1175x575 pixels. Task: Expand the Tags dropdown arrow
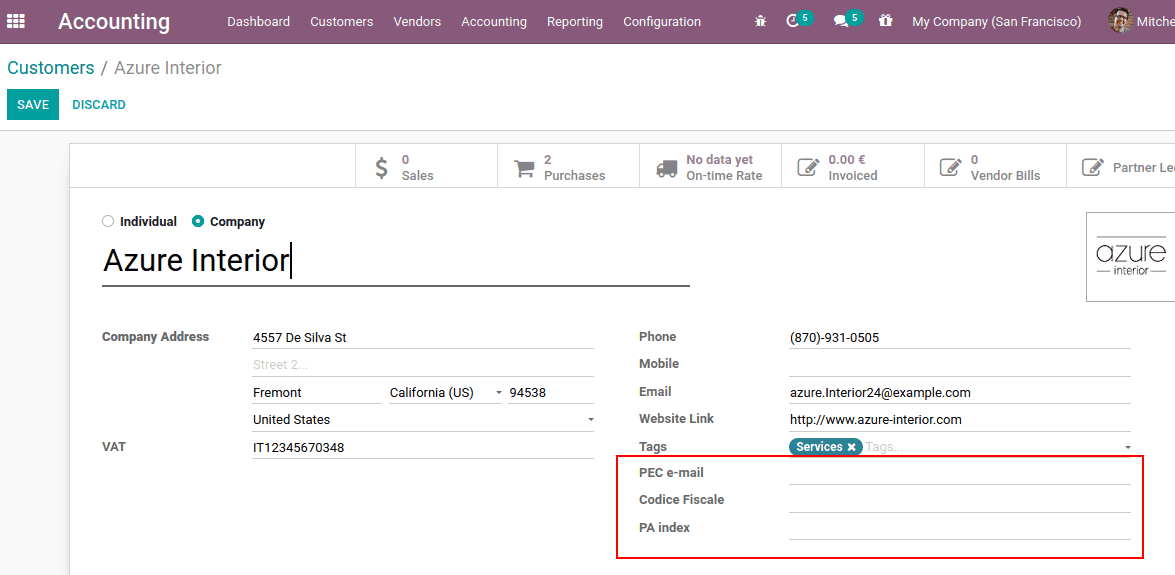click(x=1128, y=447)
